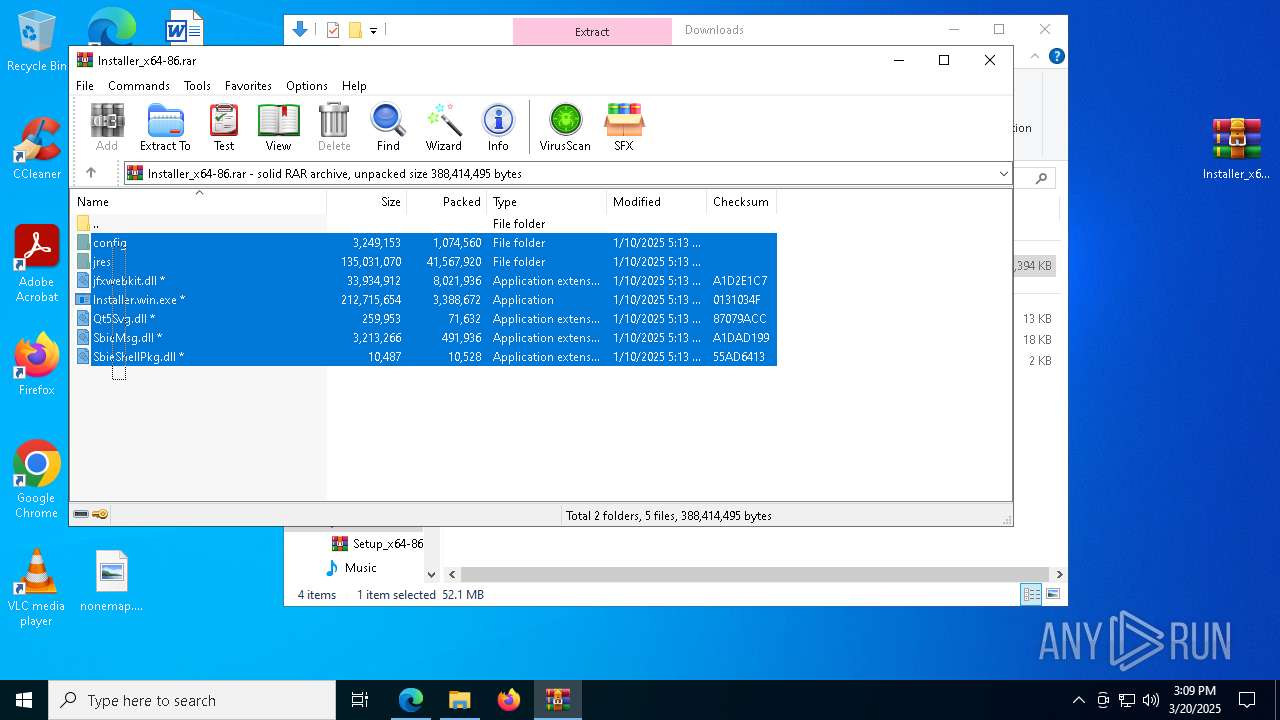Viewport: 1280px width, 720px height.
Task: Open Google Chrome desktop shortcut
Action: tap(36, 480)
